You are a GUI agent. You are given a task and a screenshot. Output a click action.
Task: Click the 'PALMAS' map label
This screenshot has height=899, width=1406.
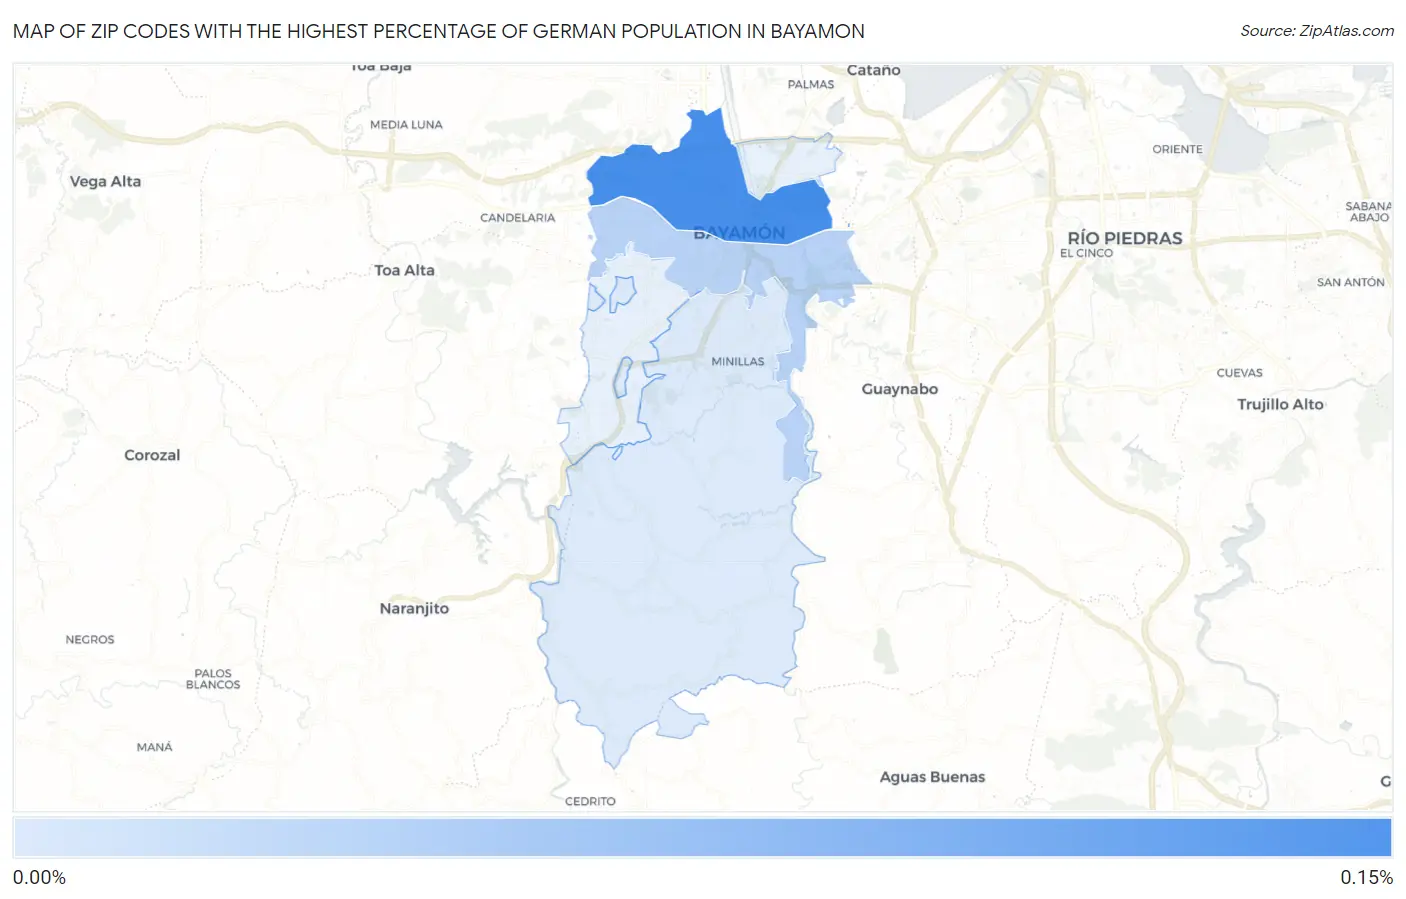(811, 84)
